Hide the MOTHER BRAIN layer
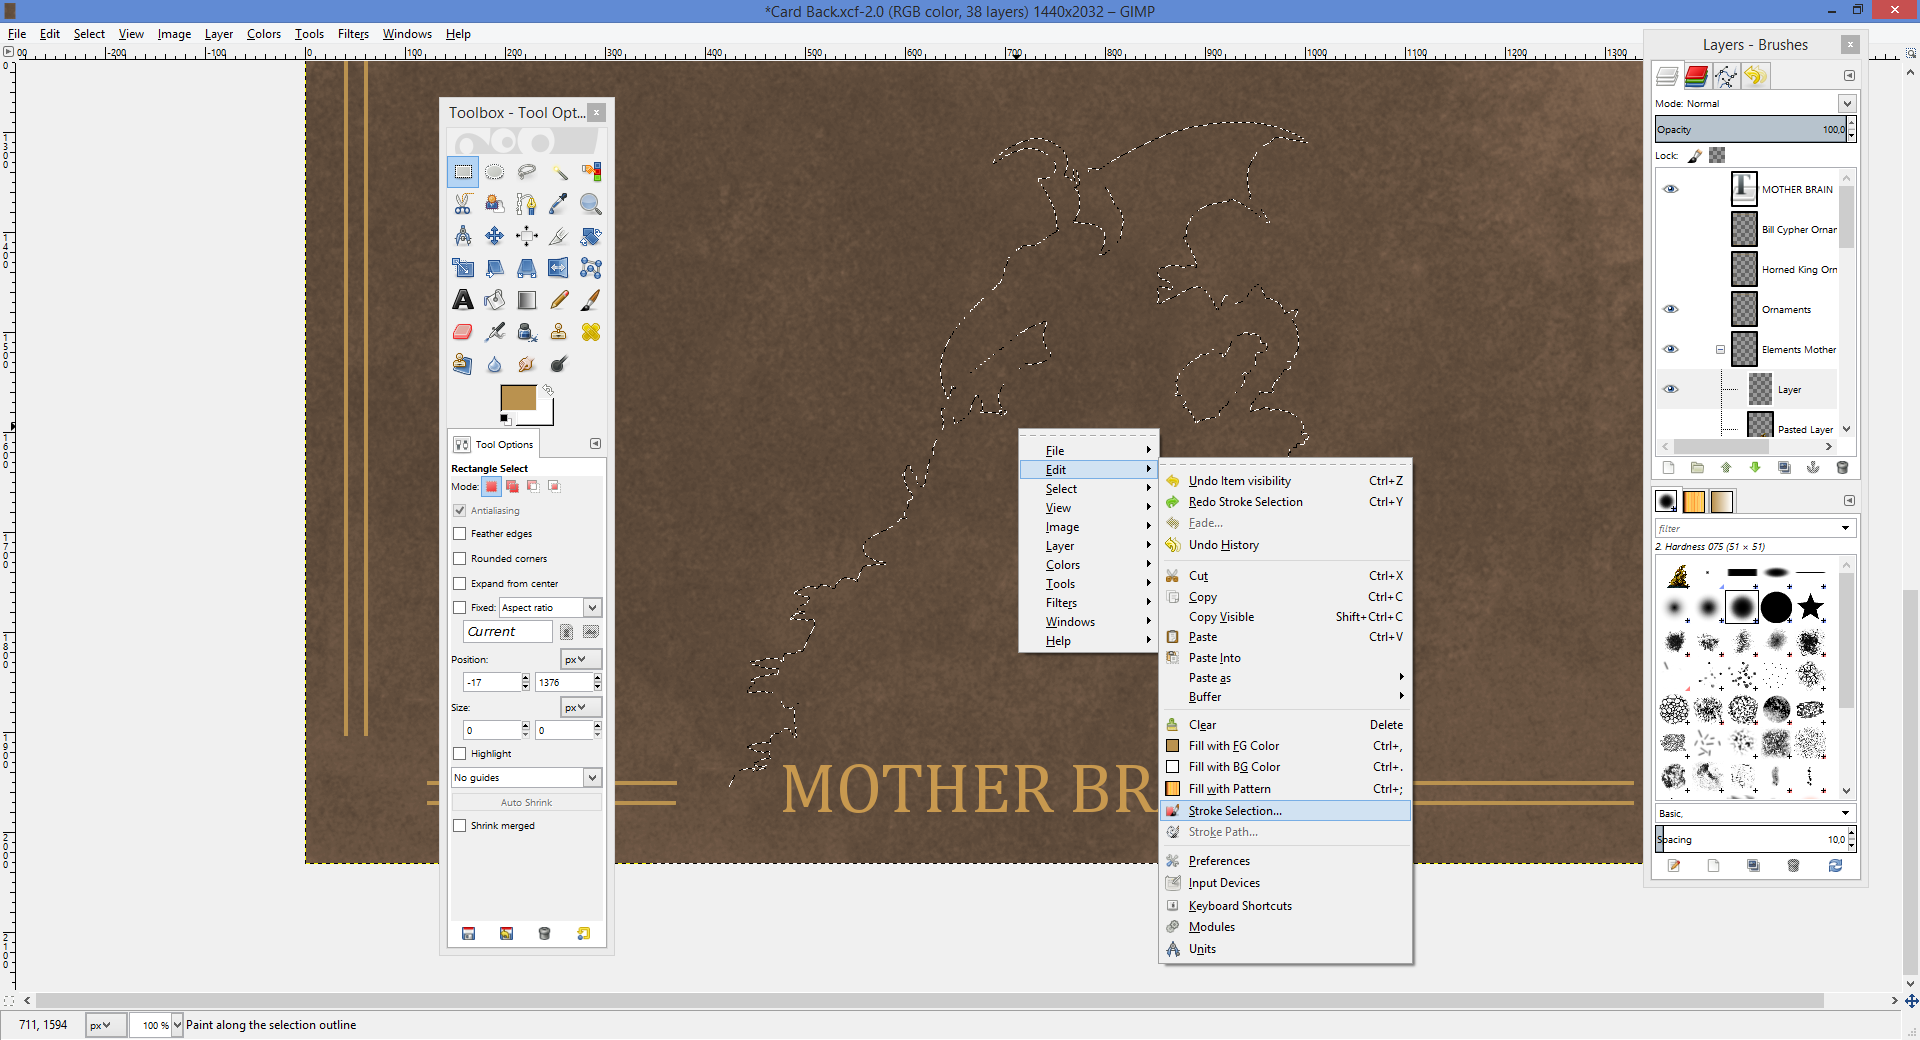The image size is (1920, 1040). 1670,189
